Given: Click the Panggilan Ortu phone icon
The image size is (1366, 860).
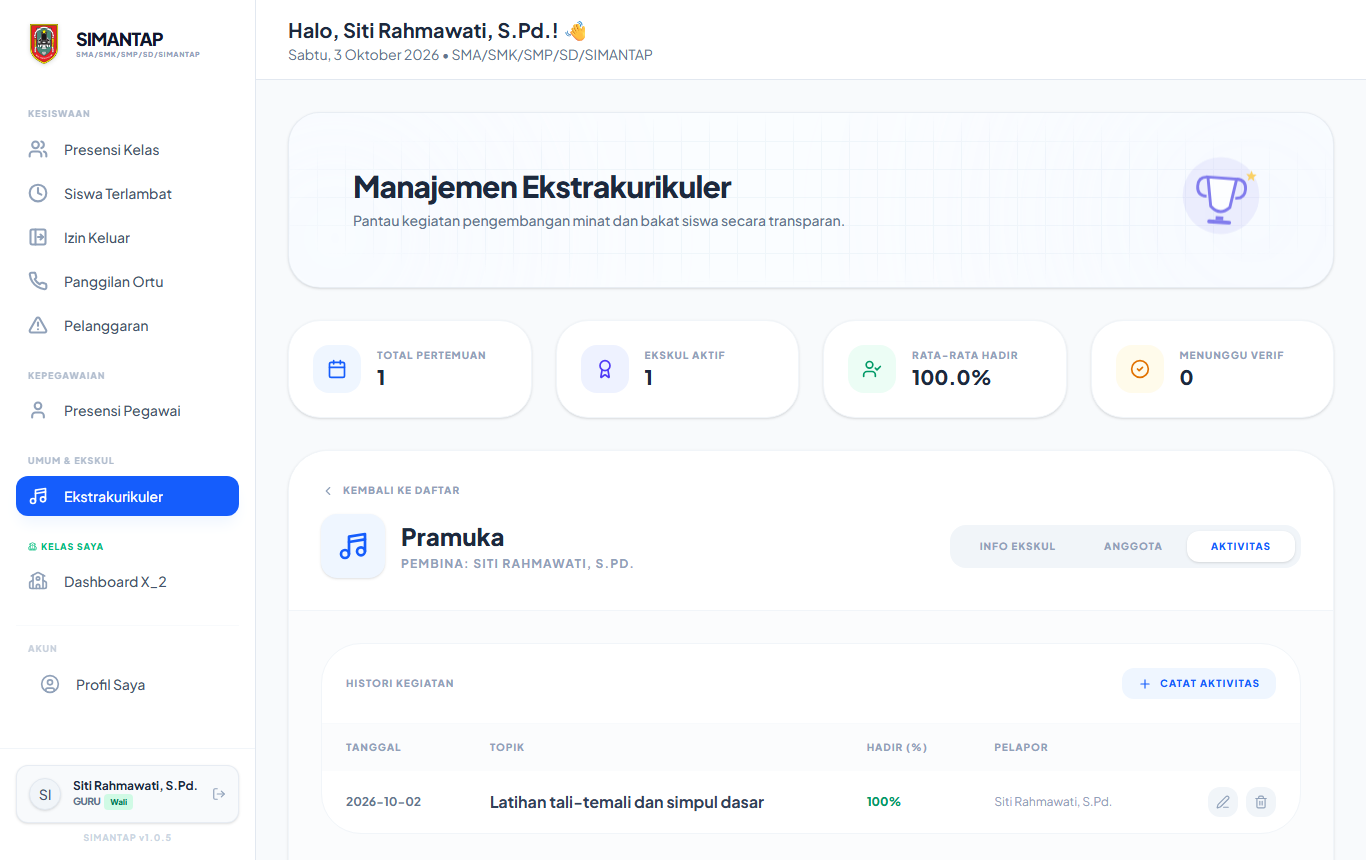Looking at the screenshot, I should [x=38, y=282].
